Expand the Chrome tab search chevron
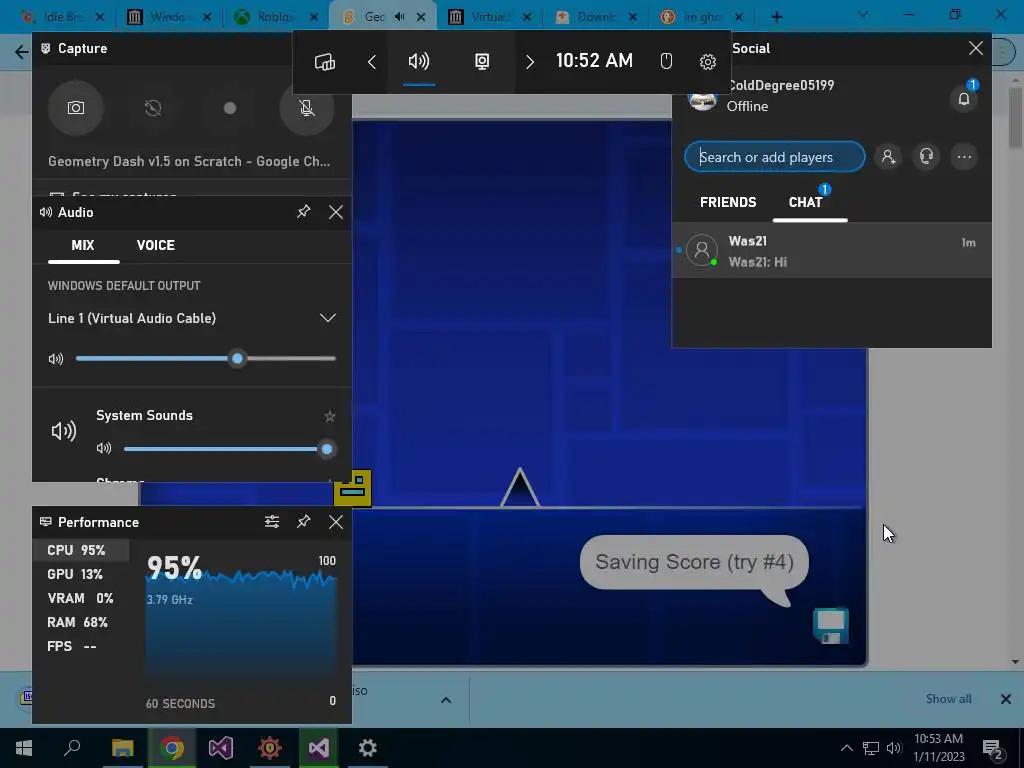This screenshot has width=1024, height=768. (x=863, y=14)
